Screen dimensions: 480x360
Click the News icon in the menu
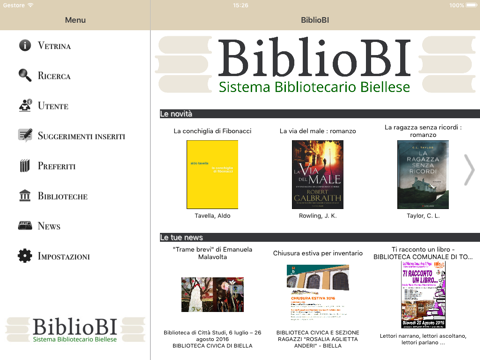point(25,226)
